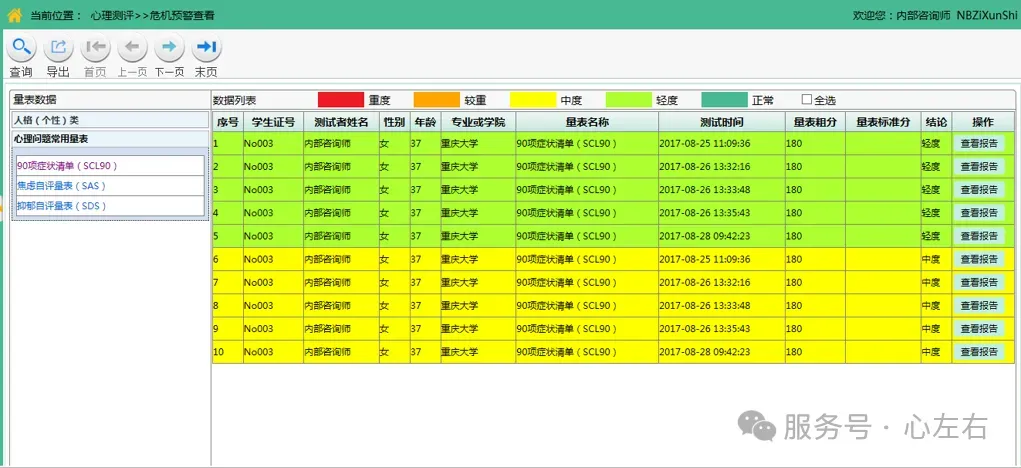
Task: Click test time 2017-08-26 13:32:16 in row 2
Action: tap(705, 167)
